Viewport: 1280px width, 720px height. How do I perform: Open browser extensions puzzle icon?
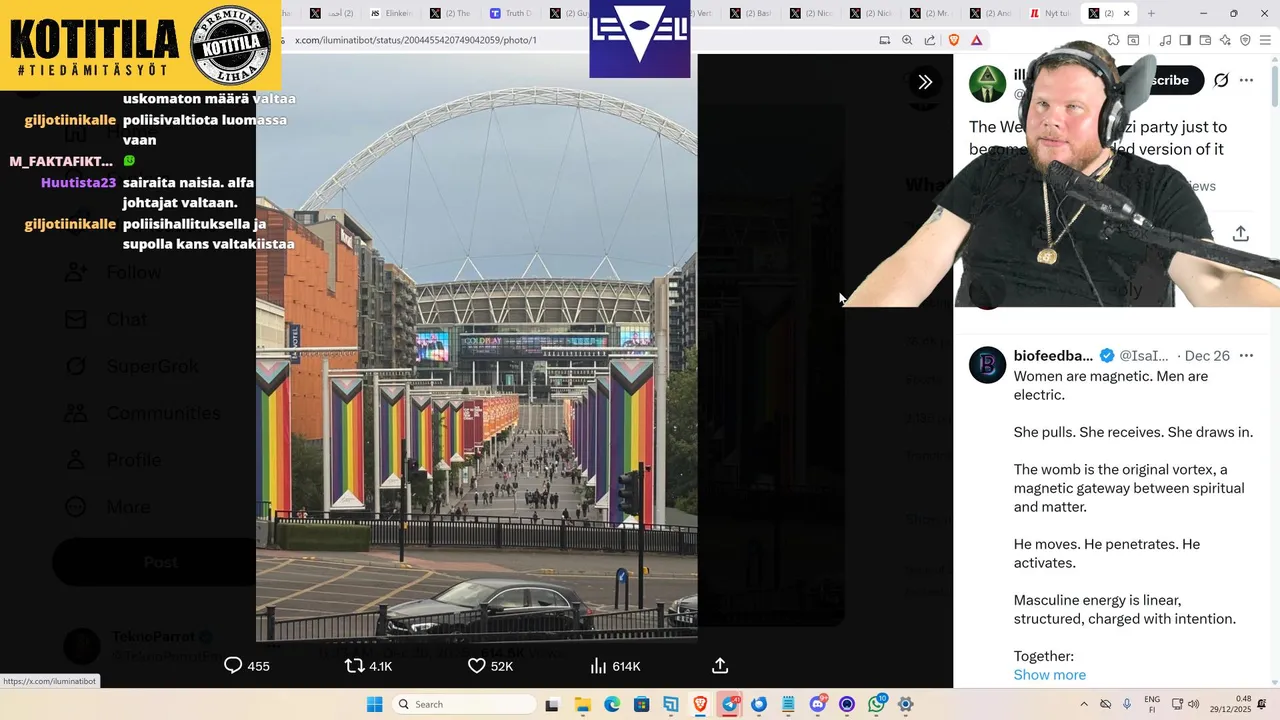pos(1113,40)
